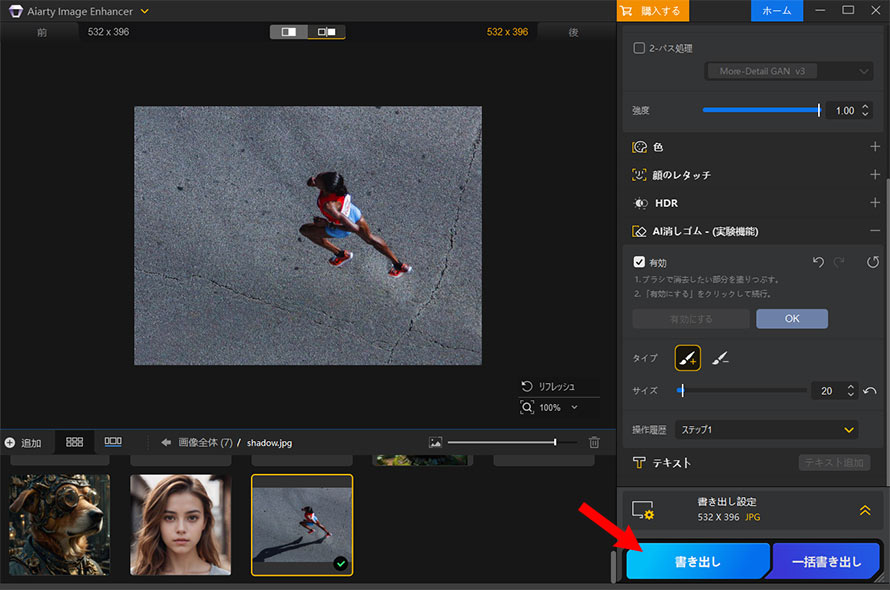The width and height of the screenshot is (890, 590).
Task: Collapse the AI消しゴム panel
Action: [x=872, y=230]
